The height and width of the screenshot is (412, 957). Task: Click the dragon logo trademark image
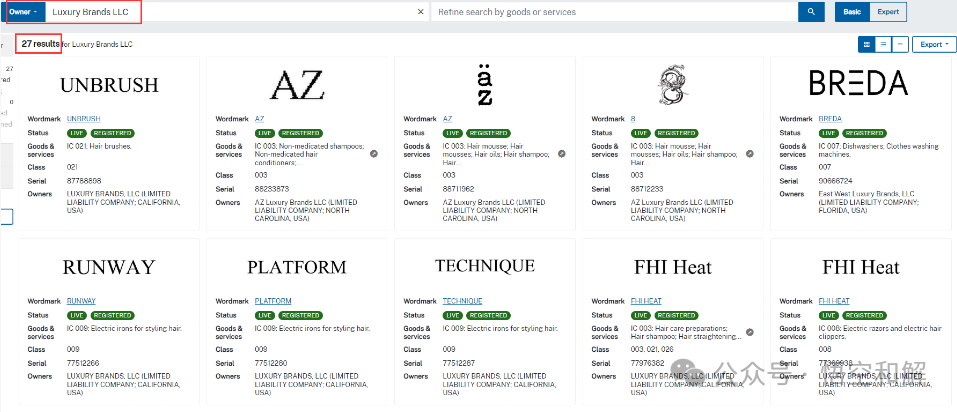[673, 84]
